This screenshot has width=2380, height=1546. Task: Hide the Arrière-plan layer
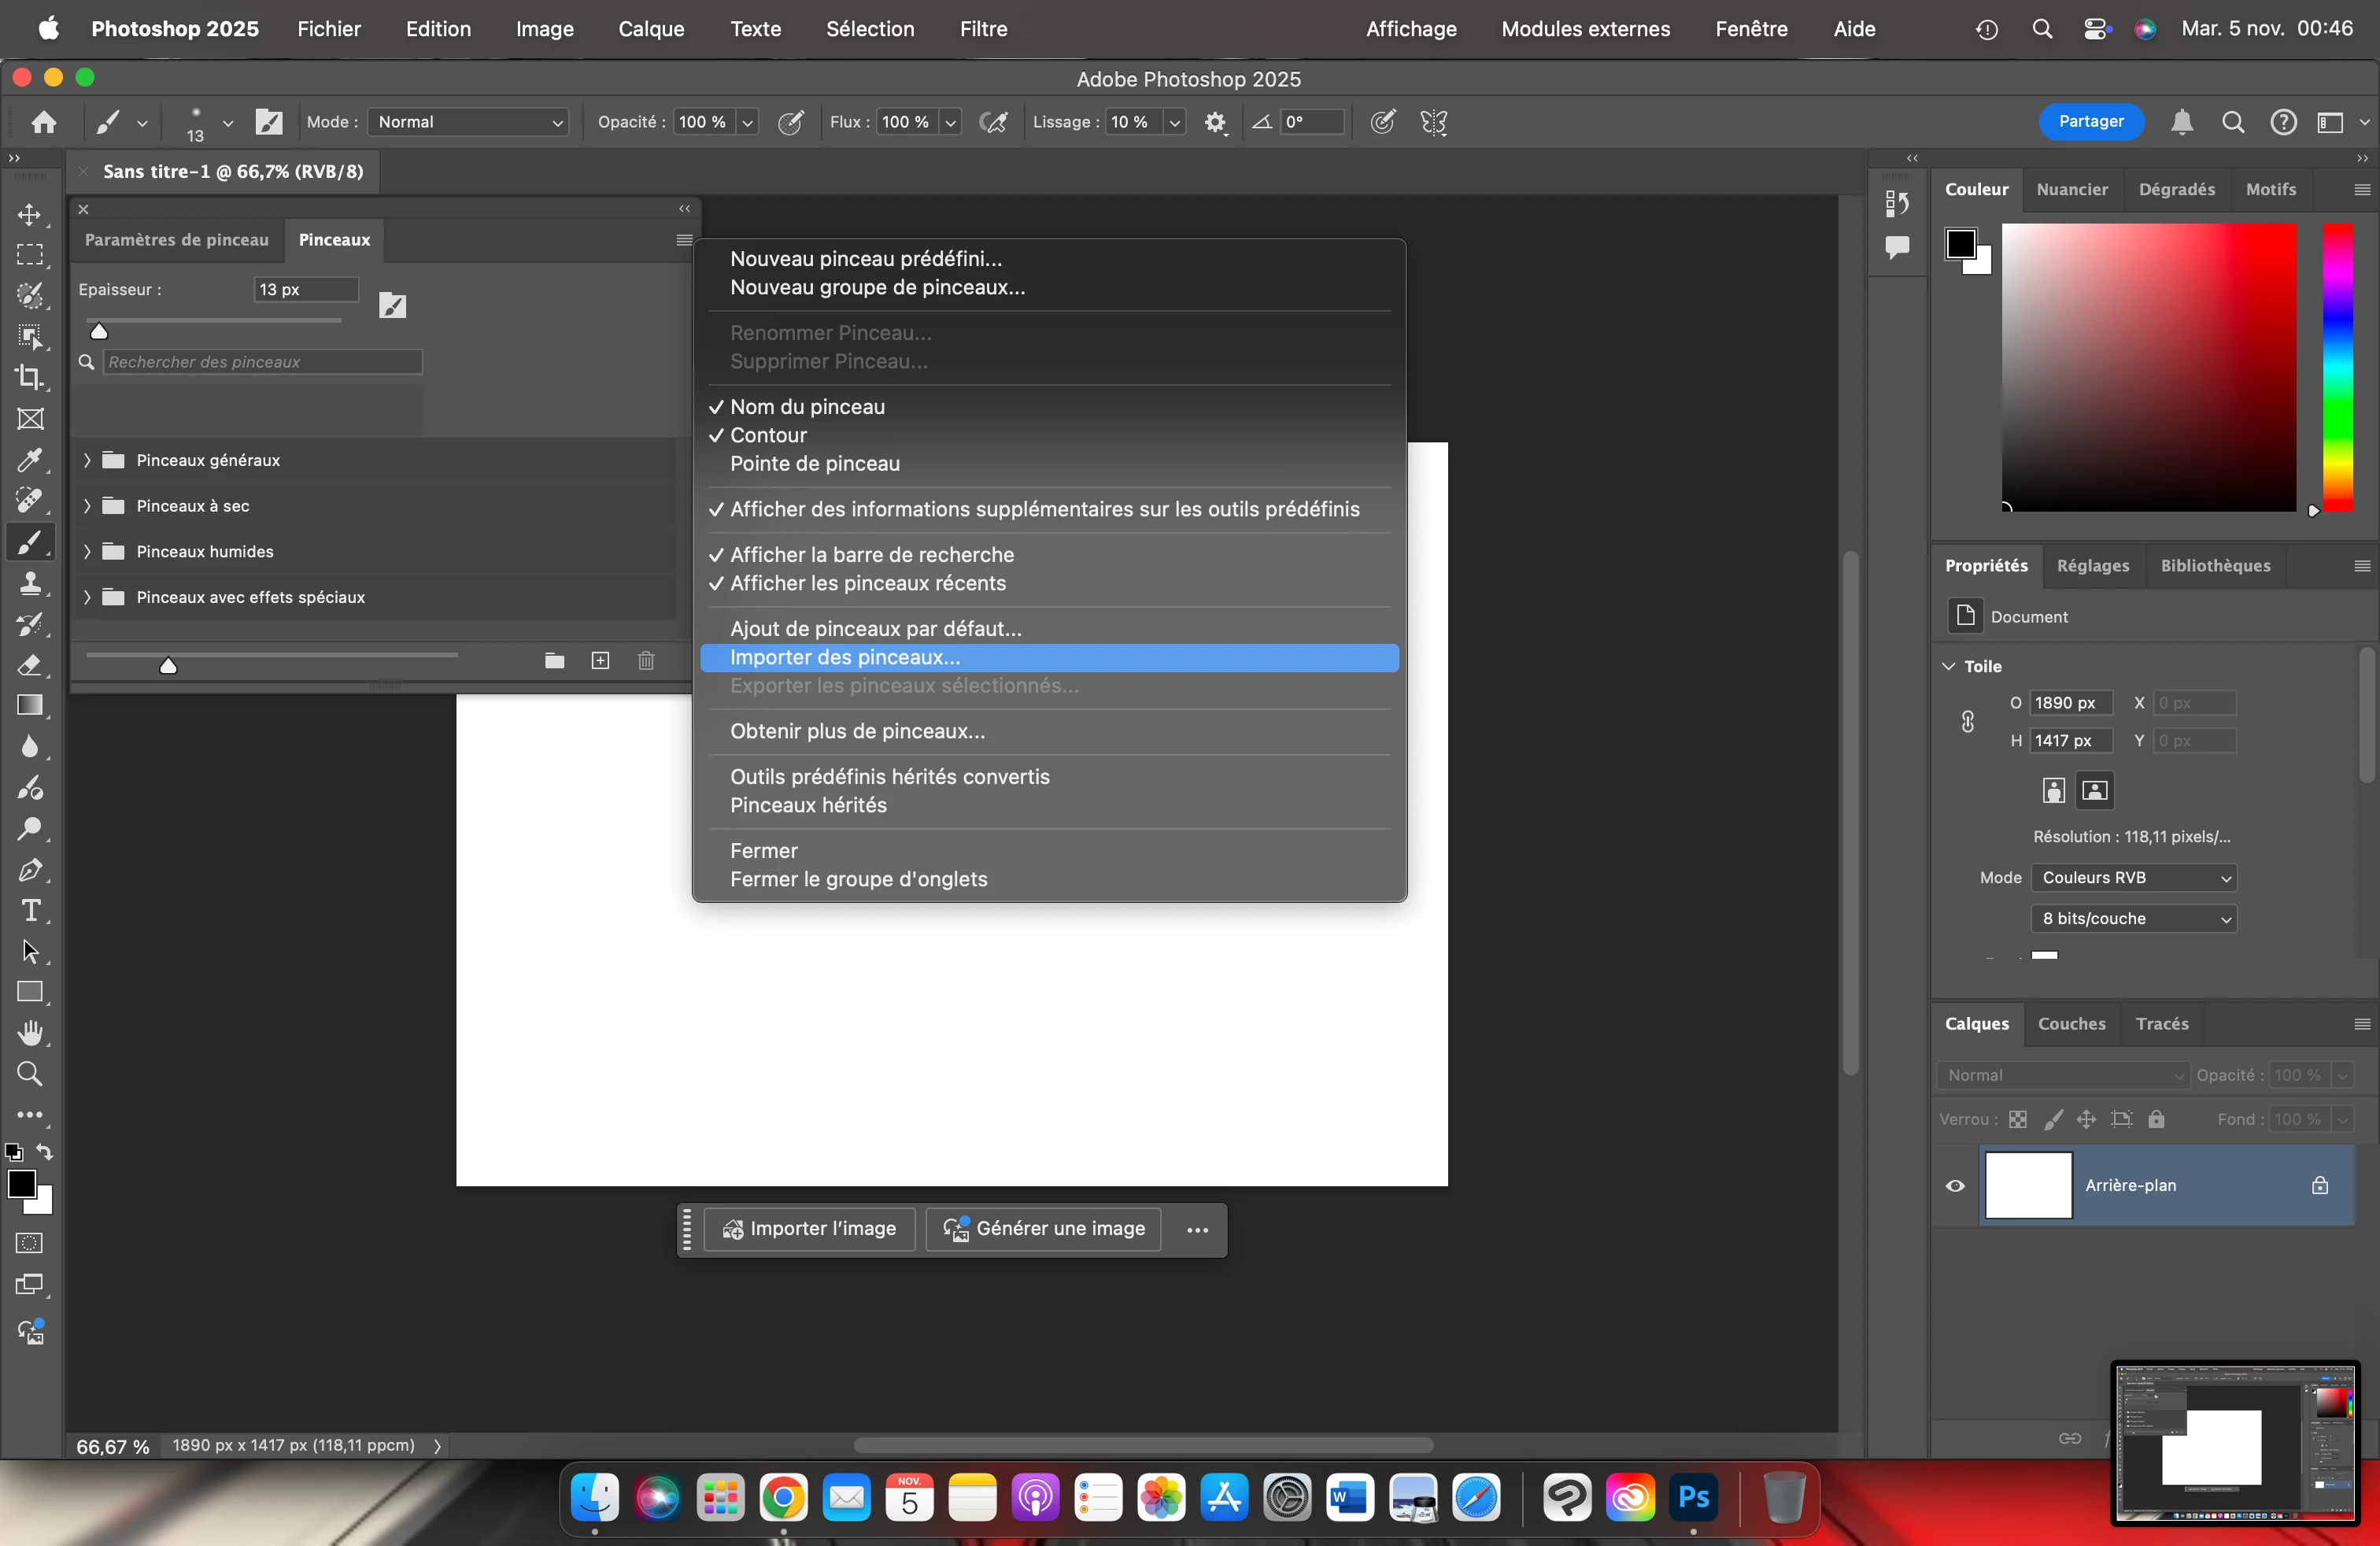[1955, 1186]
